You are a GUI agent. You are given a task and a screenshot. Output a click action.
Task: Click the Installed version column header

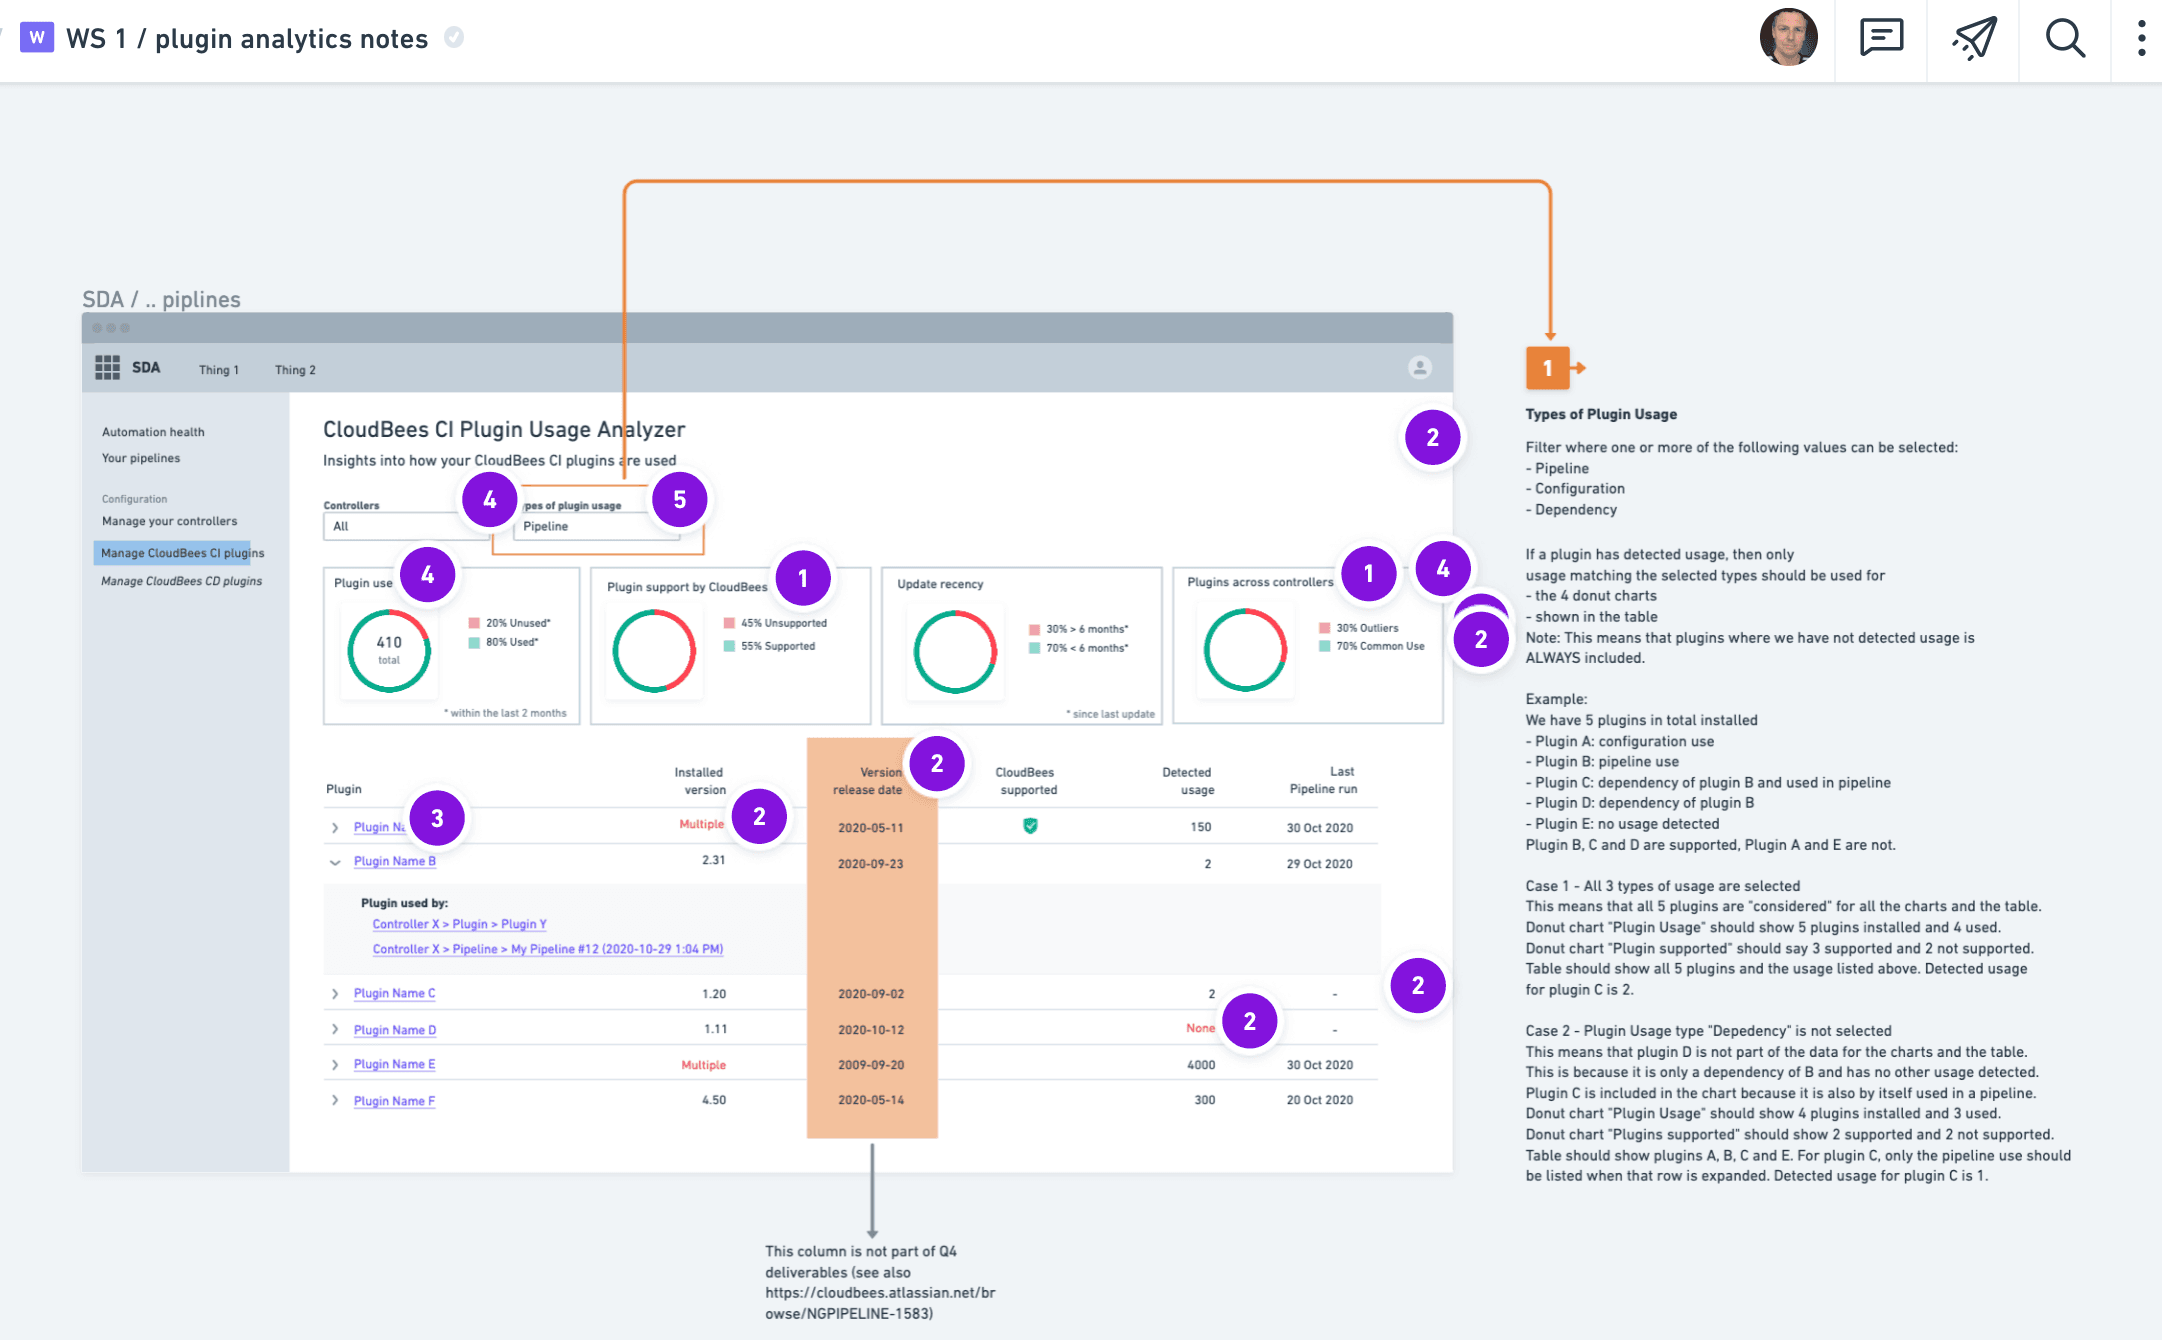(700, 781)
